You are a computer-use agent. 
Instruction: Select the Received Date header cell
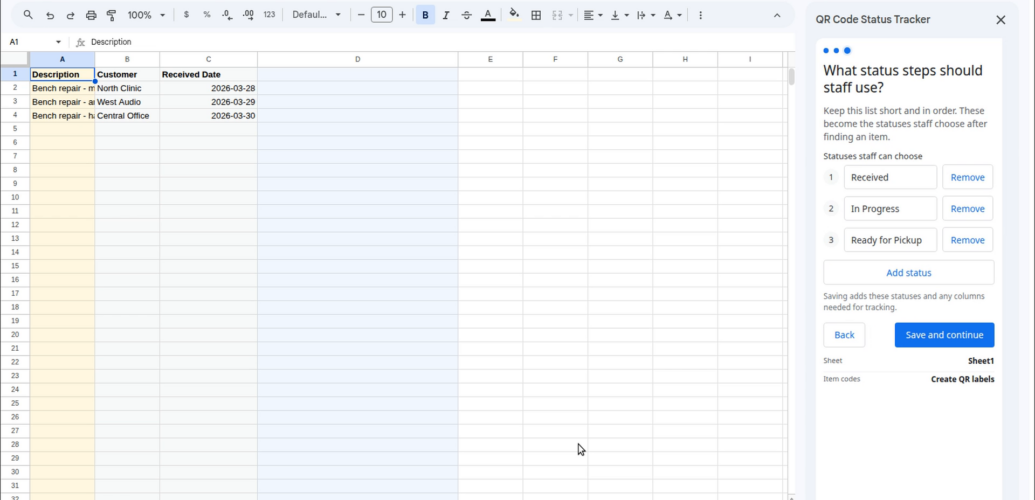coord(208,74)
